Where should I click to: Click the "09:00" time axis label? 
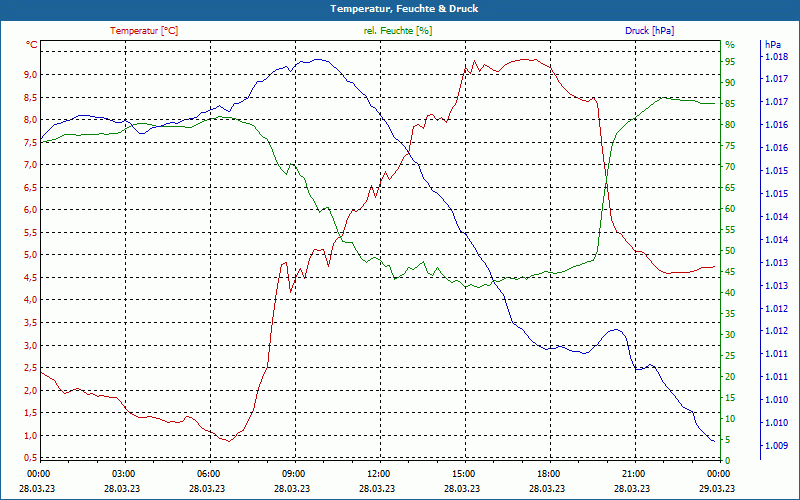[x=293, y=474]
